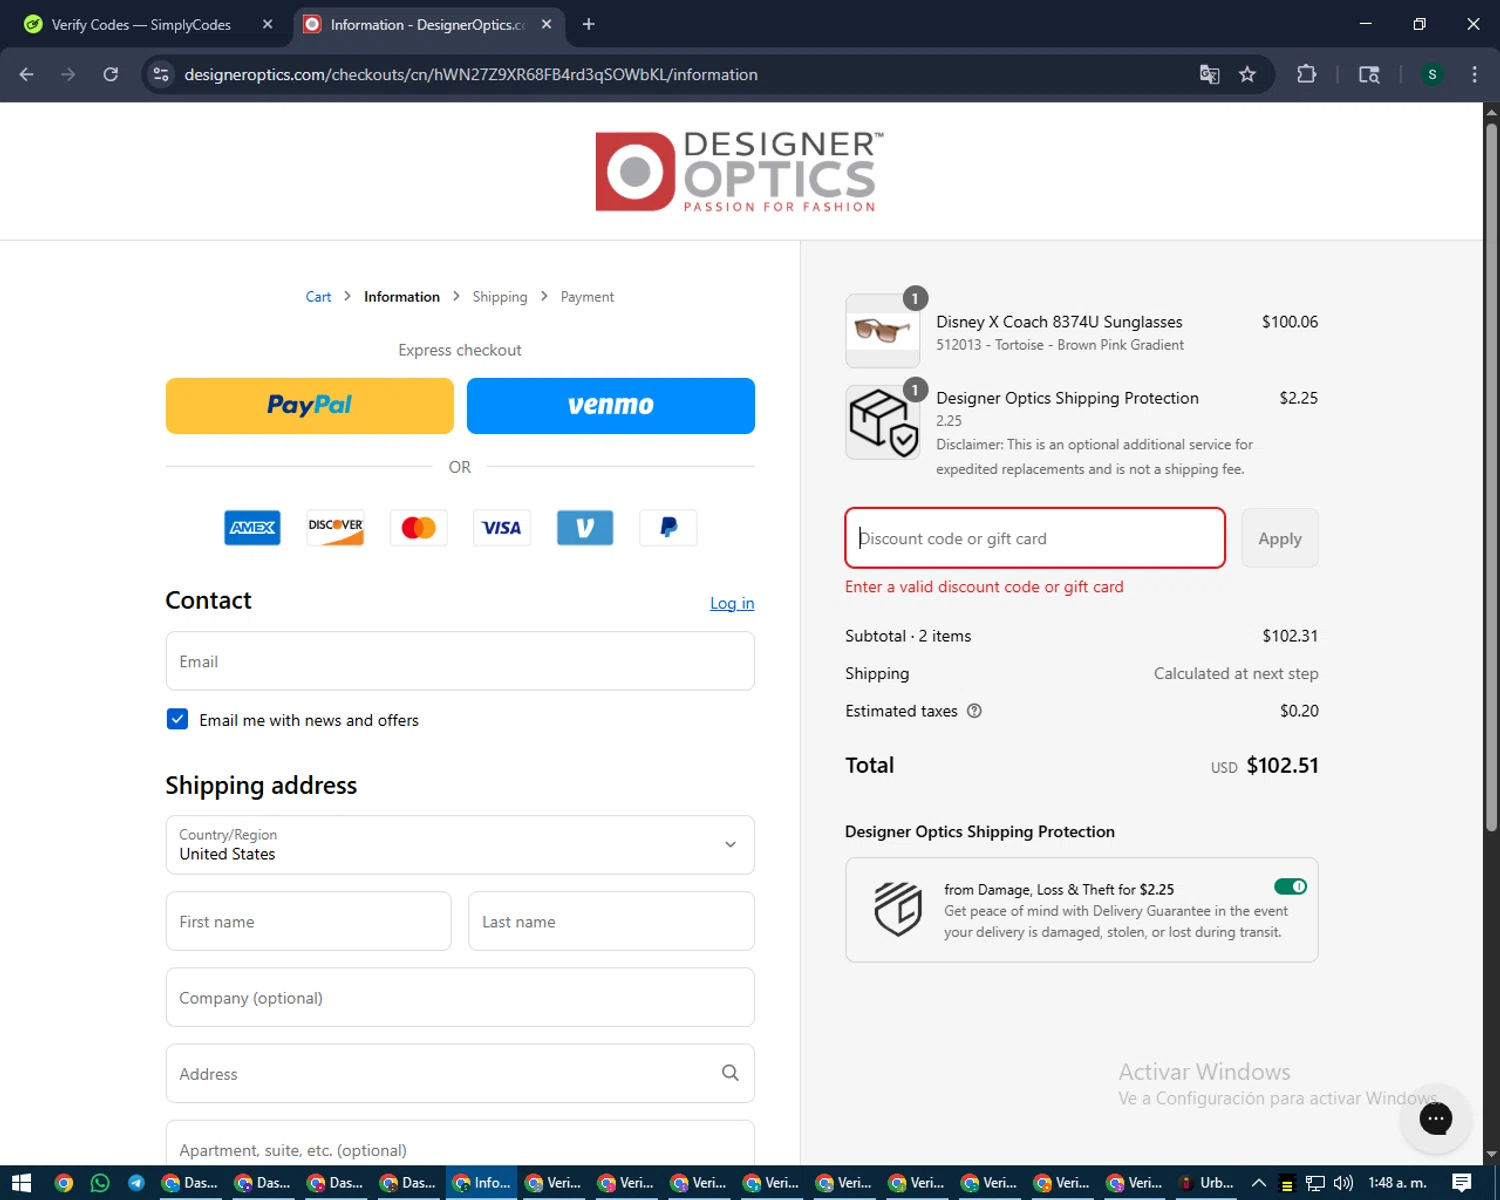Bookmark this page with star icon
Screen dimensions: 1500x1200
1247,74
